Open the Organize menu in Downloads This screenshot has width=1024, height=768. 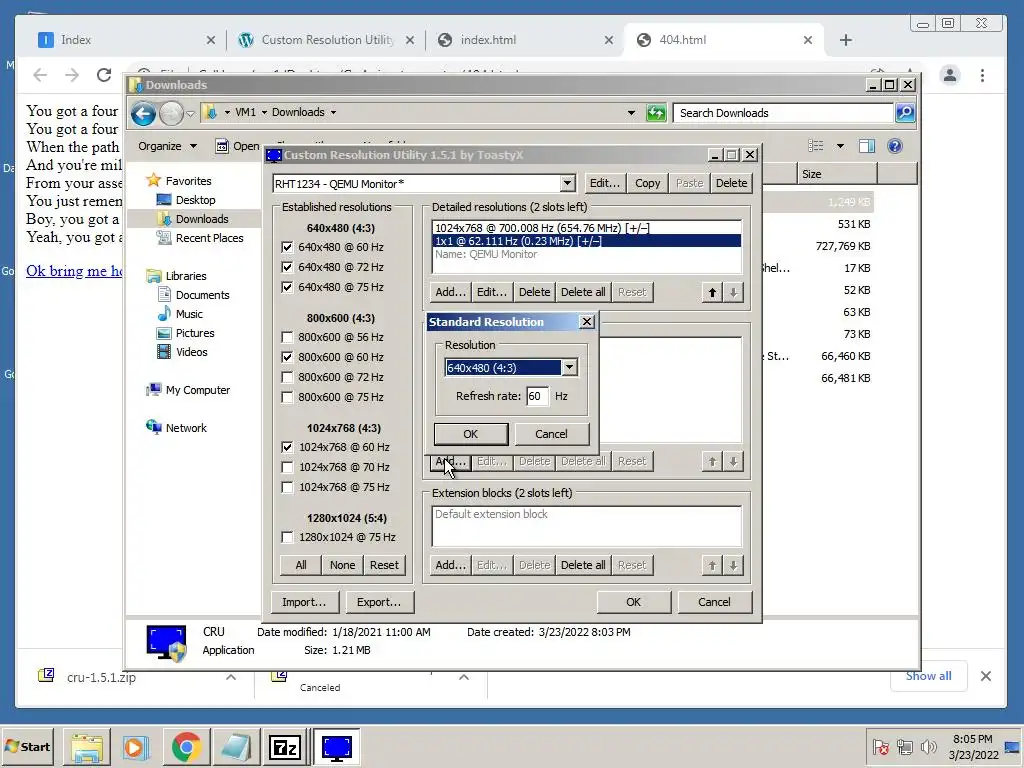click(167, 146)
